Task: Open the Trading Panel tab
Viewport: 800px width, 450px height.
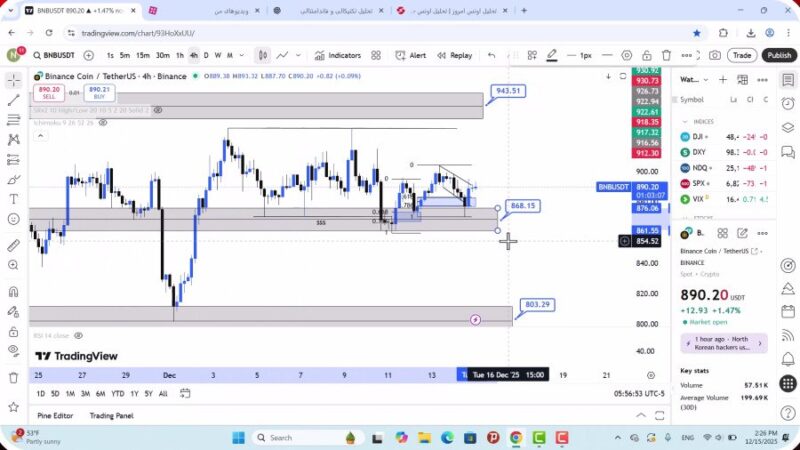Action: click(x=111, y=415)
